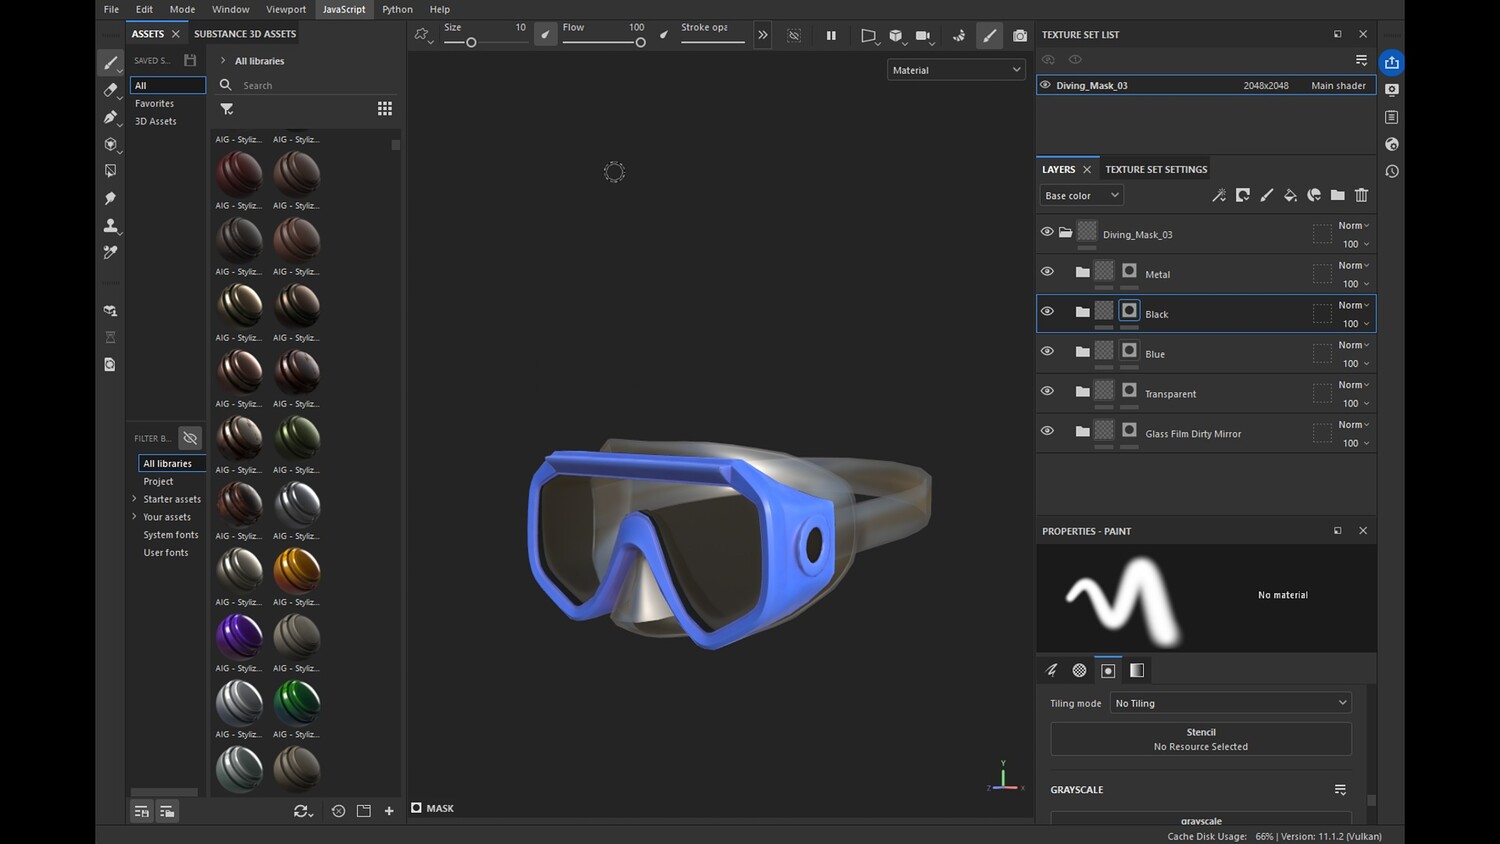Add a paint layer with brush icon

point(1266,196)
